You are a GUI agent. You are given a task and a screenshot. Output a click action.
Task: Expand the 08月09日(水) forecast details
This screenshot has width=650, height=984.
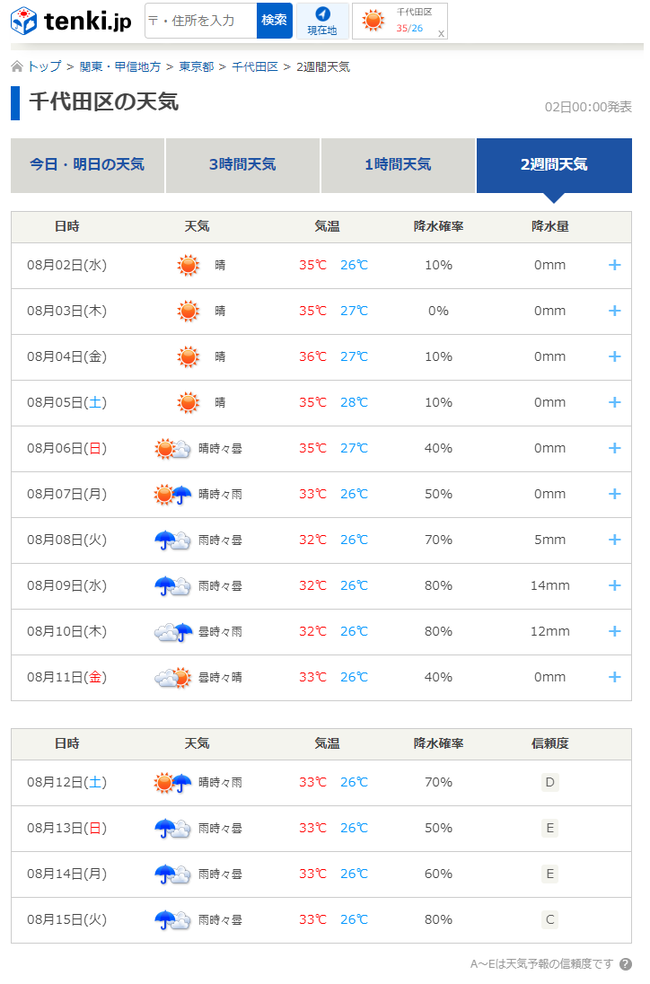pos(614,585)
